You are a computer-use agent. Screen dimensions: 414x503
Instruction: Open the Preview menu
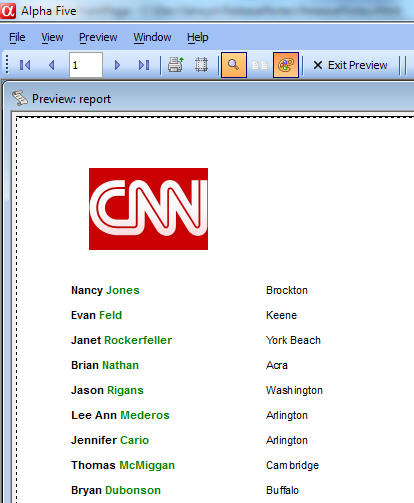coord(98,37)
